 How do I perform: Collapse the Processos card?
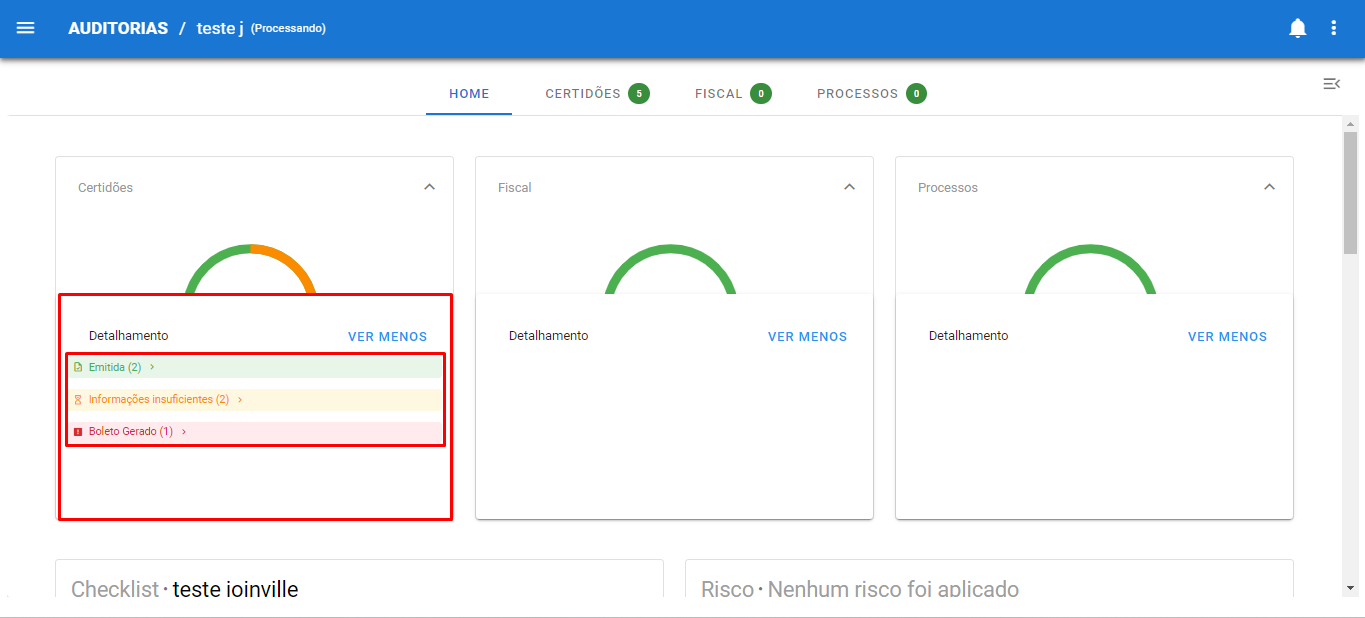coord(1269,187)
